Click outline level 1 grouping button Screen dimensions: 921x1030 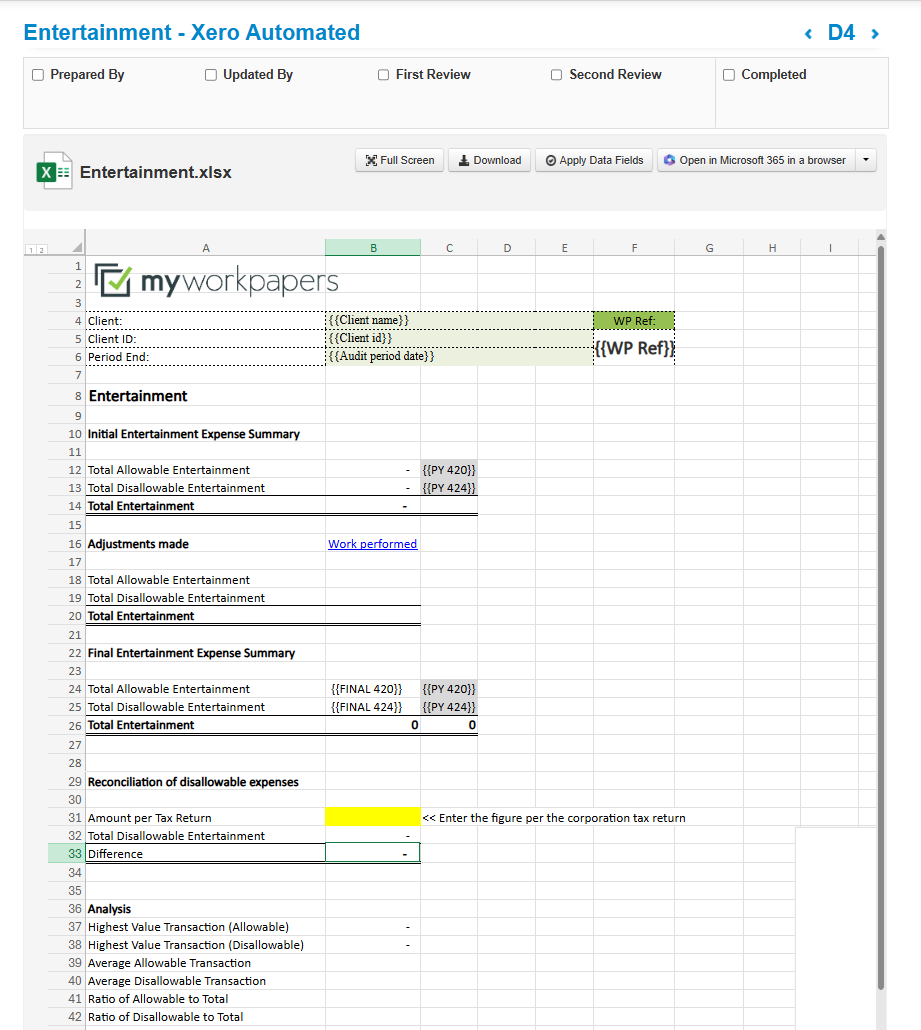(x=29, y=248)
